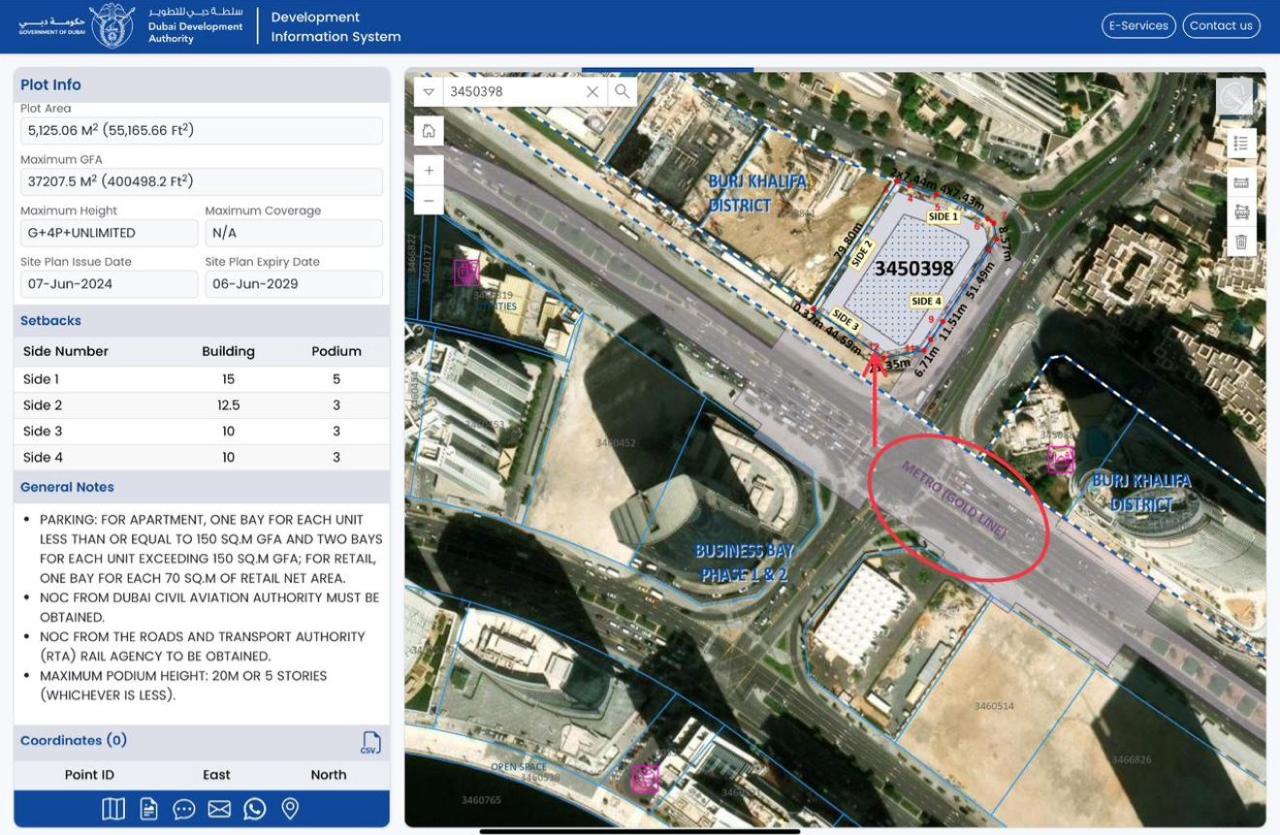Download coordinates as CSV file
The width and height of the screenshot is (1280, 835).
[x=371, y=742]
